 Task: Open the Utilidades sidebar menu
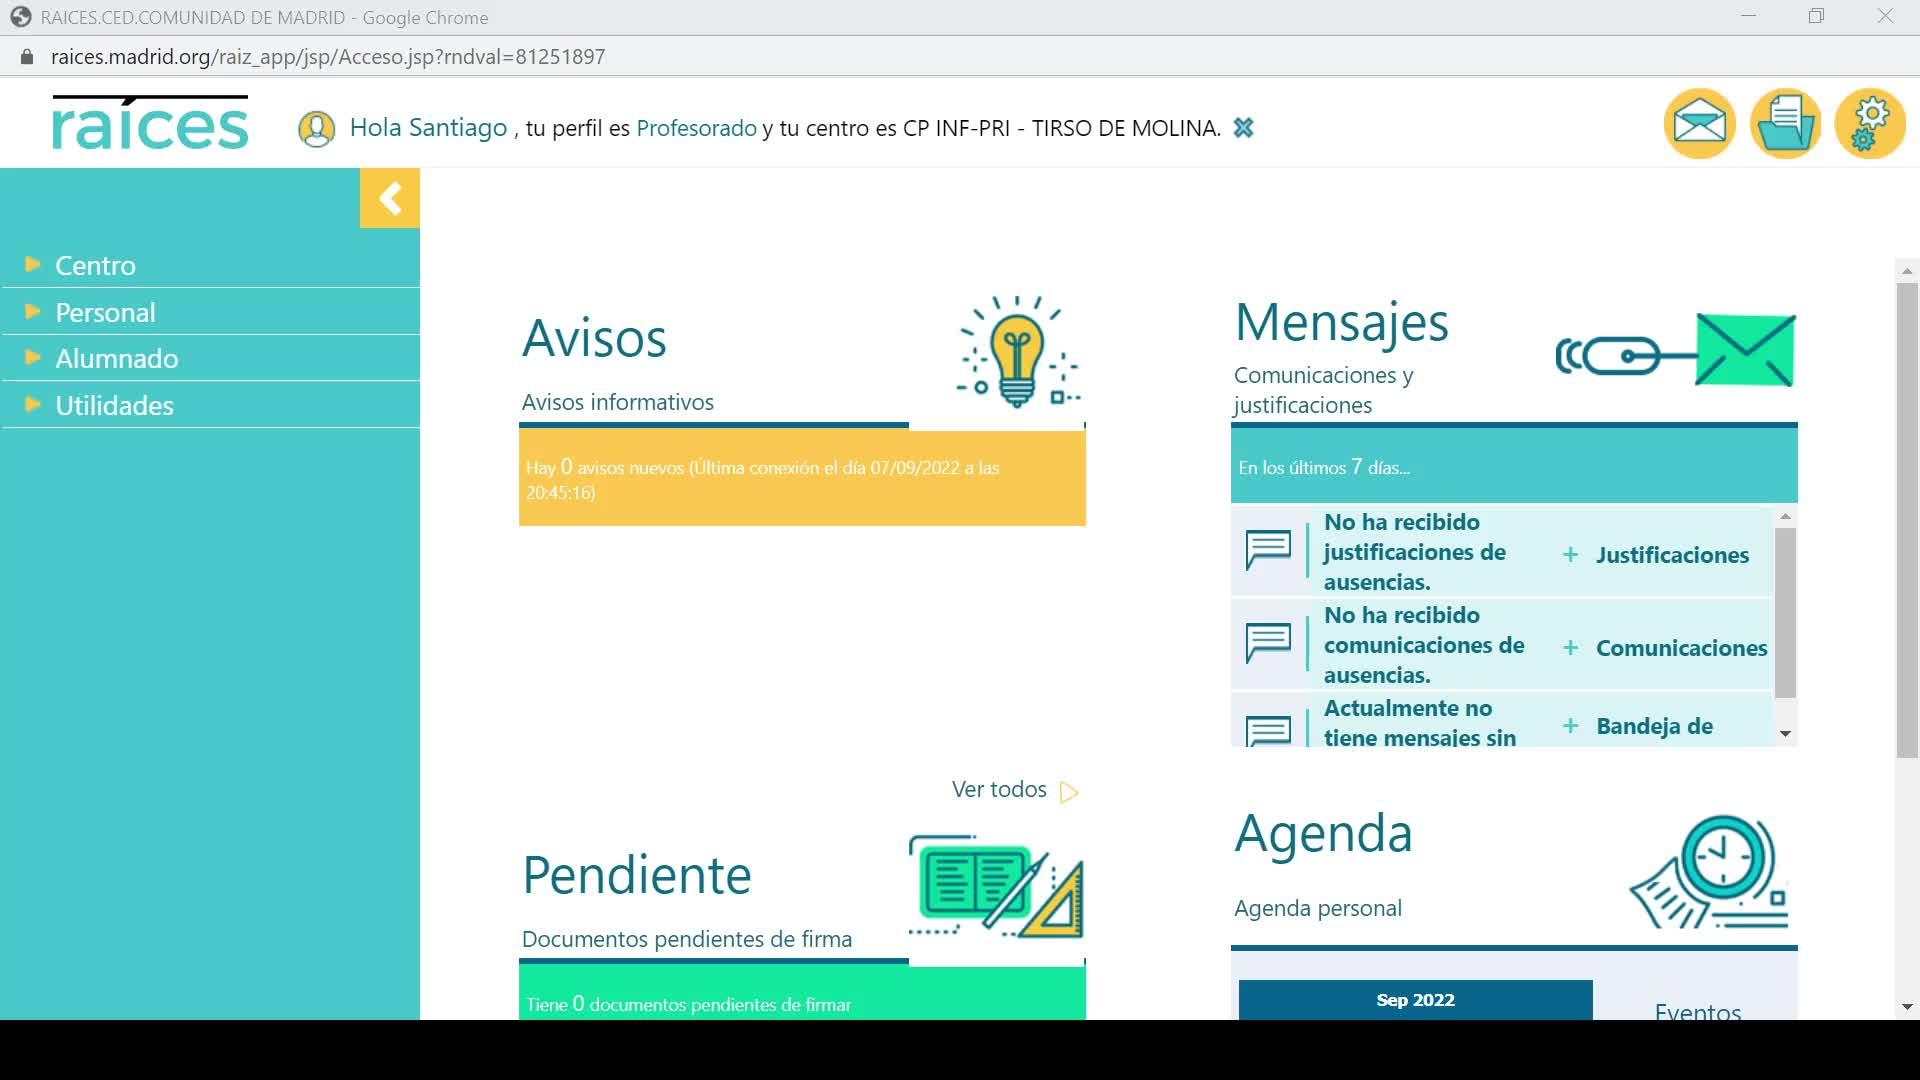coord(114,405)
